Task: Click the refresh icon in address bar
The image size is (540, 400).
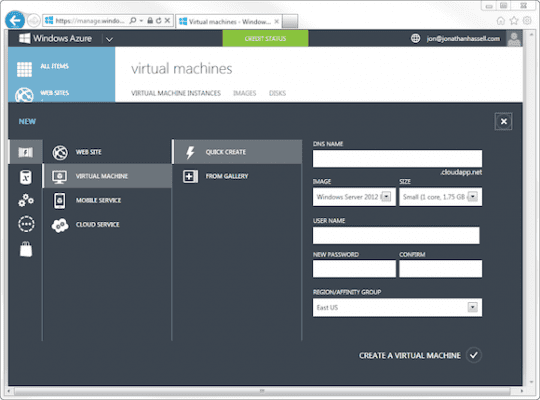Action: click(x=158, y=21)
